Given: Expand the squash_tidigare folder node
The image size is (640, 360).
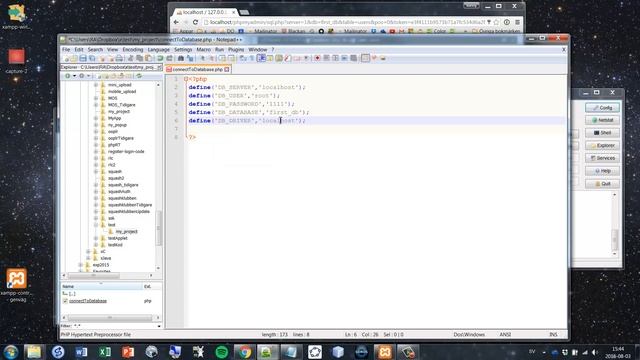Looking at the screenshot, I should point(96,185).
